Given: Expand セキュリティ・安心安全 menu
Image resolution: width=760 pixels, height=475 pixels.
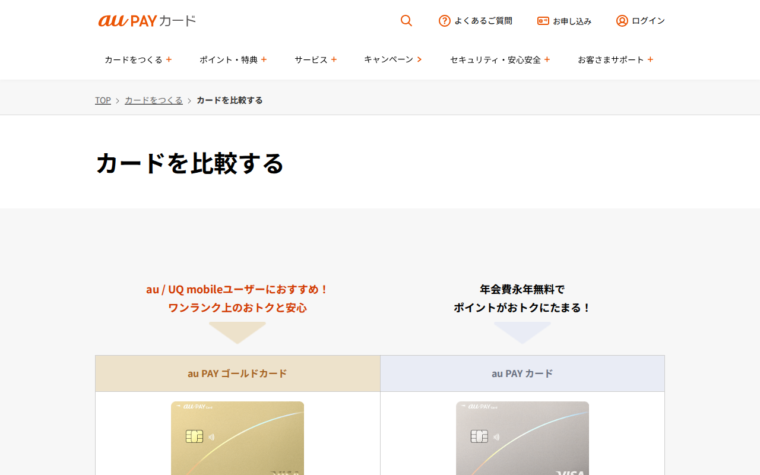Looking at the screenshot, I should click(500, 60).
